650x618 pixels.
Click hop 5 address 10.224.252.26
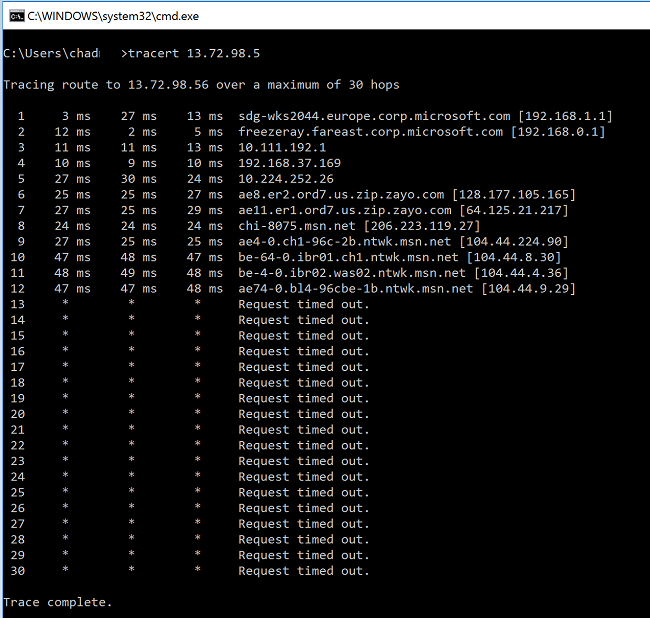(286, 179)
